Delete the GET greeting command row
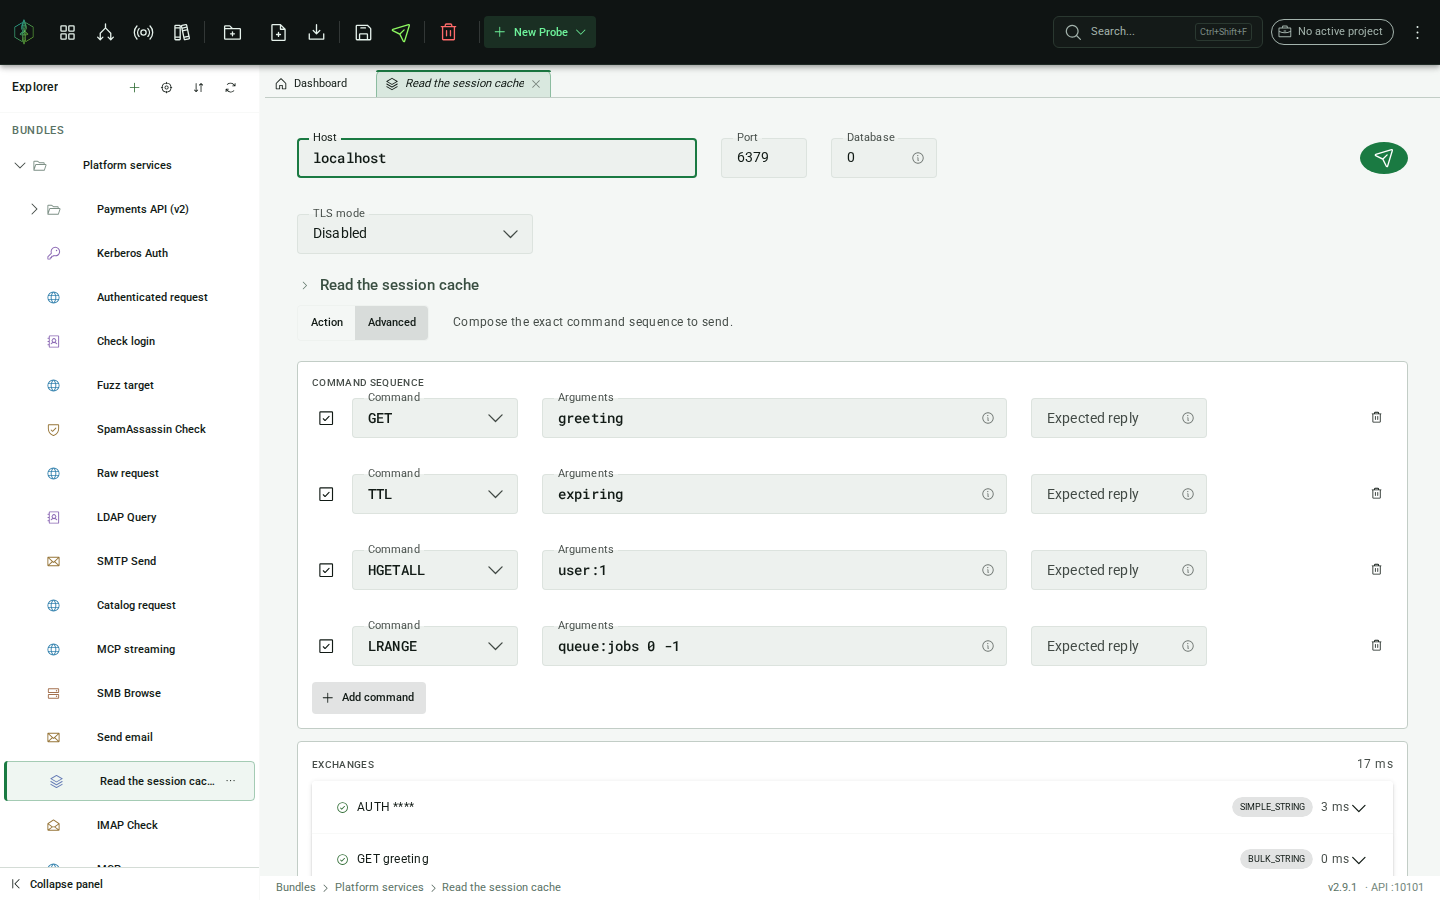The width and height of the screenshot is (1440, 900). pos(1376,417)
